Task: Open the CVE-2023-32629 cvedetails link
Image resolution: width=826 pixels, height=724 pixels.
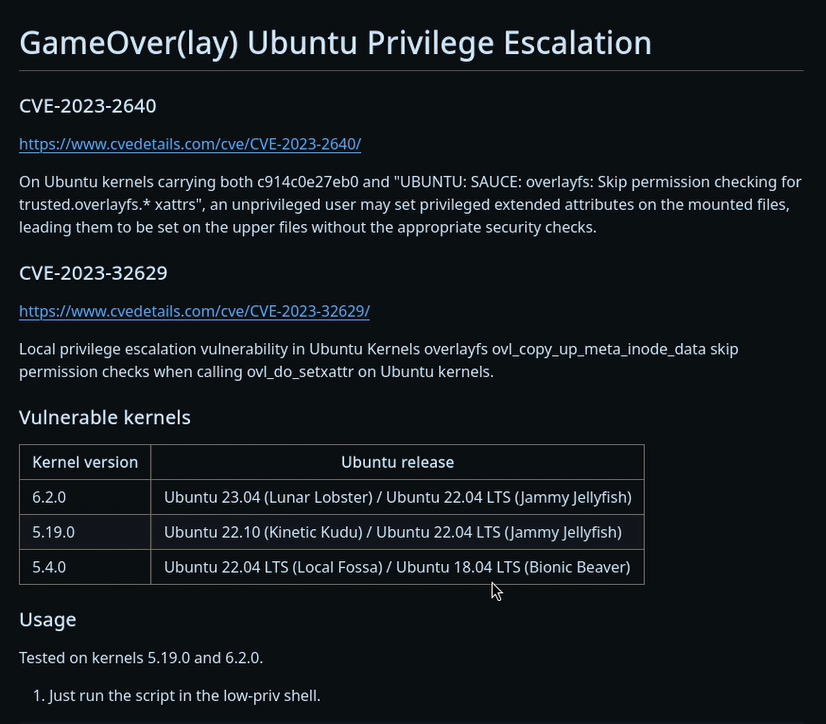Action: (194, 311)
